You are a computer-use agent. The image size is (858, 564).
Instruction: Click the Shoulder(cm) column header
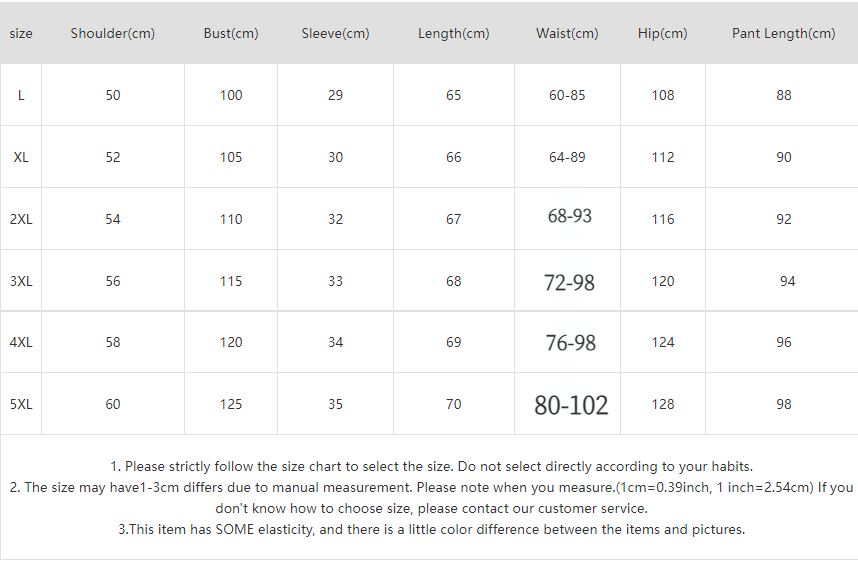click(113, 33)
